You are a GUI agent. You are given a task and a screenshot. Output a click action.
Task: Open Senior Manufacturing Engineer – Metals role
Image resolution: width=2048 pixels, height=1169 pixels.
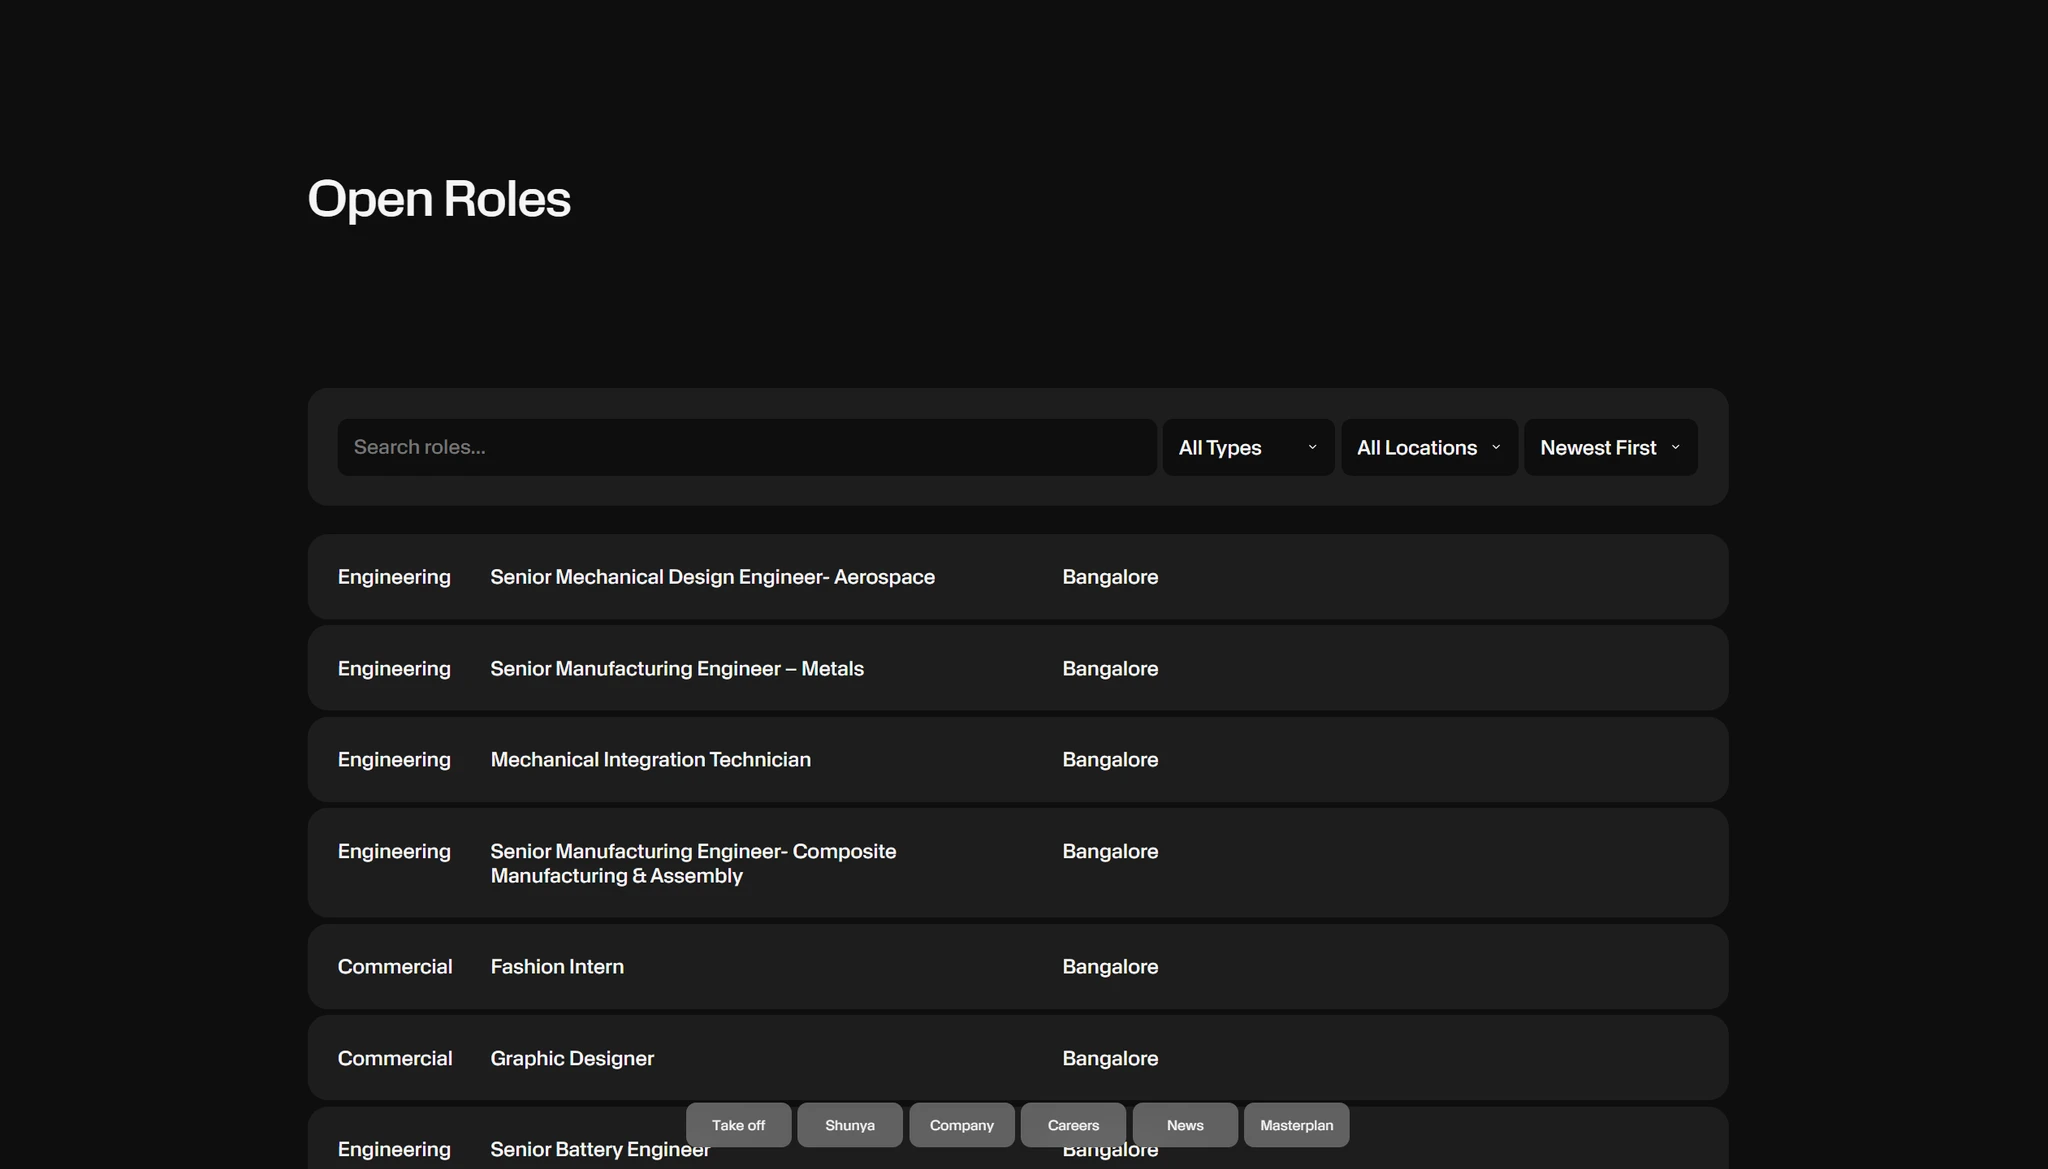tap(677, 669)
